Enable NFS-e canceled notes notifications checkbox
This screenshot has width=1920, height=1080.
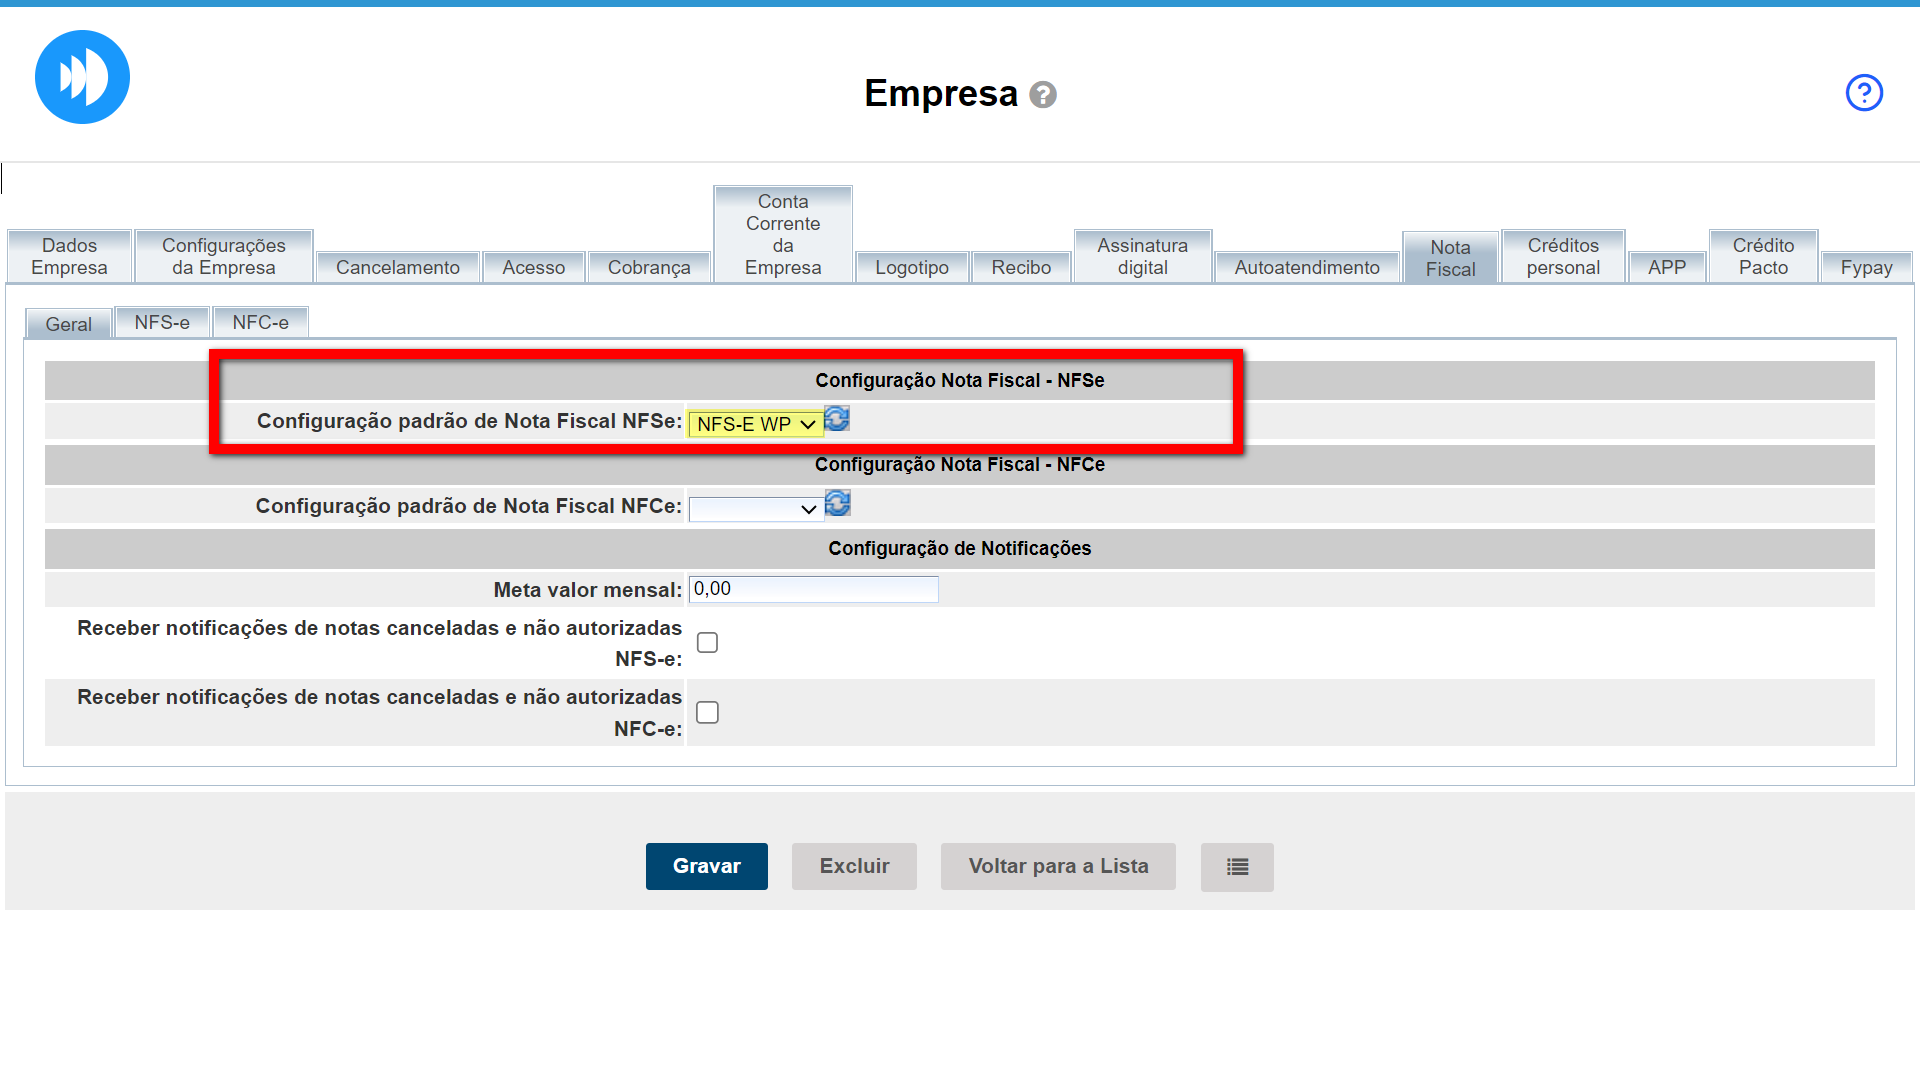click(x=707, y=643)
